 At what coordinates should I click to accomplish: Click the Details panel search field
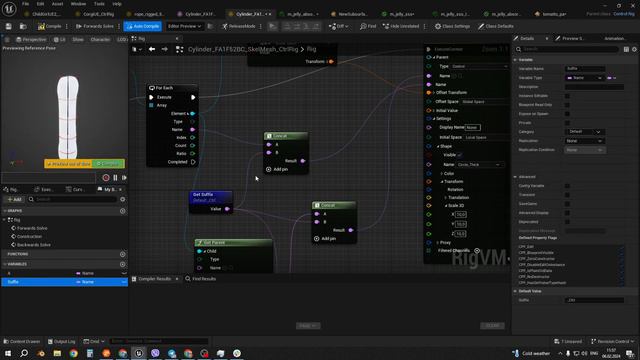pos(567,49)
